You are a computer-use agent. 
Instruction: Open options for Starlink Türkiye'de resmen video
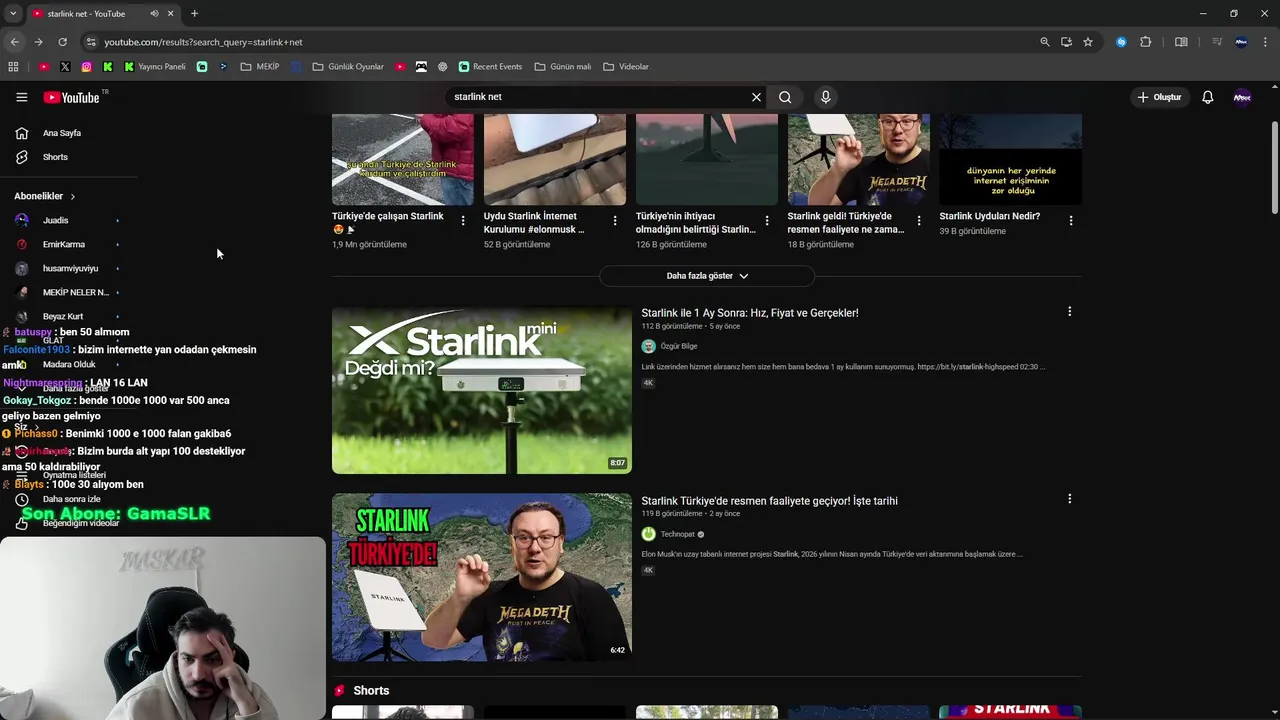pyautogui.click(x=1069, y=499)
